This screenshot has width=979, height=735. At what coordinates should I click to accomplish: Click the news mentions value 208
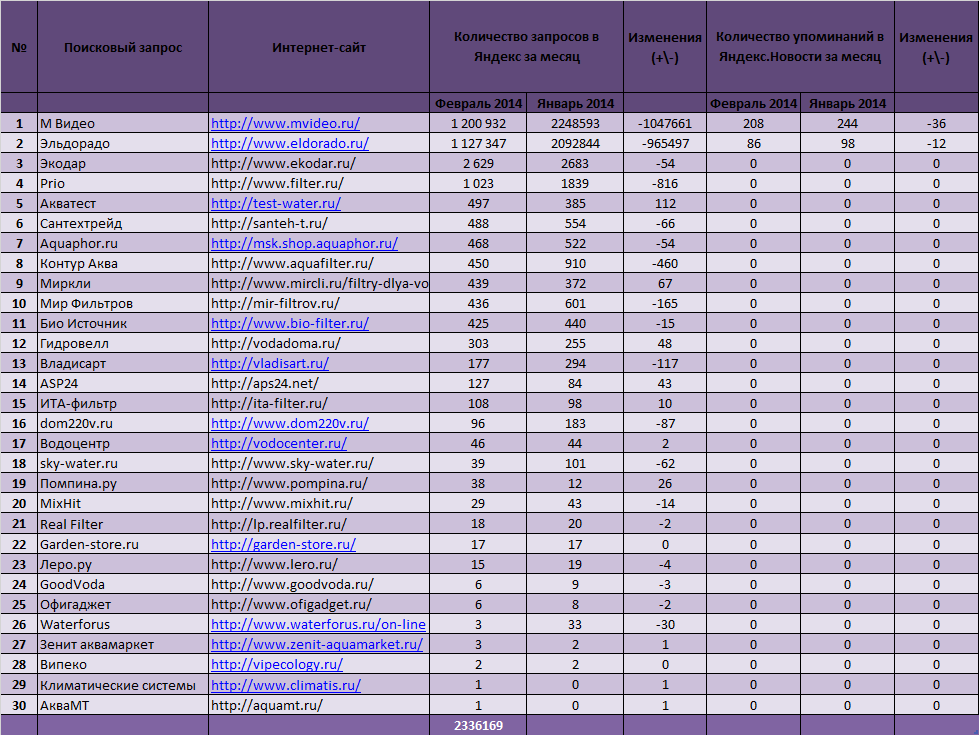point(754,124)
